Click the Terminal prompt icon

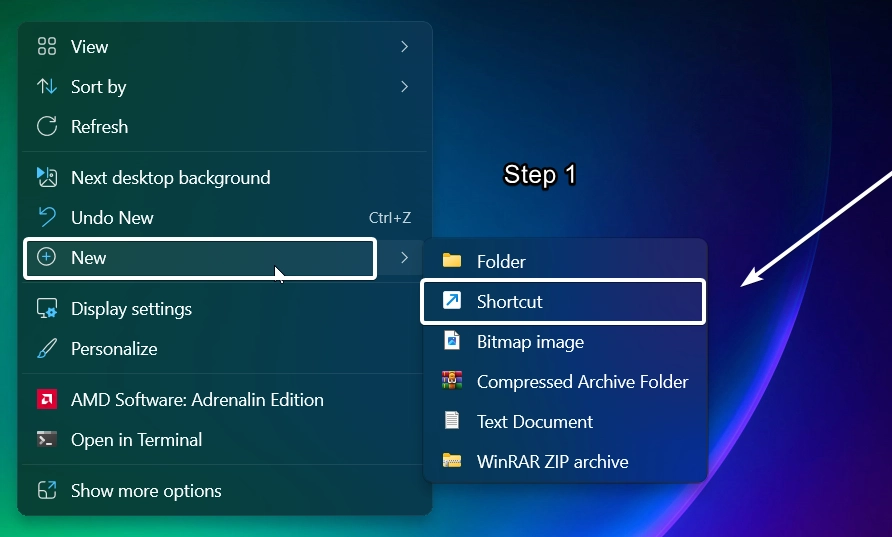47,439
